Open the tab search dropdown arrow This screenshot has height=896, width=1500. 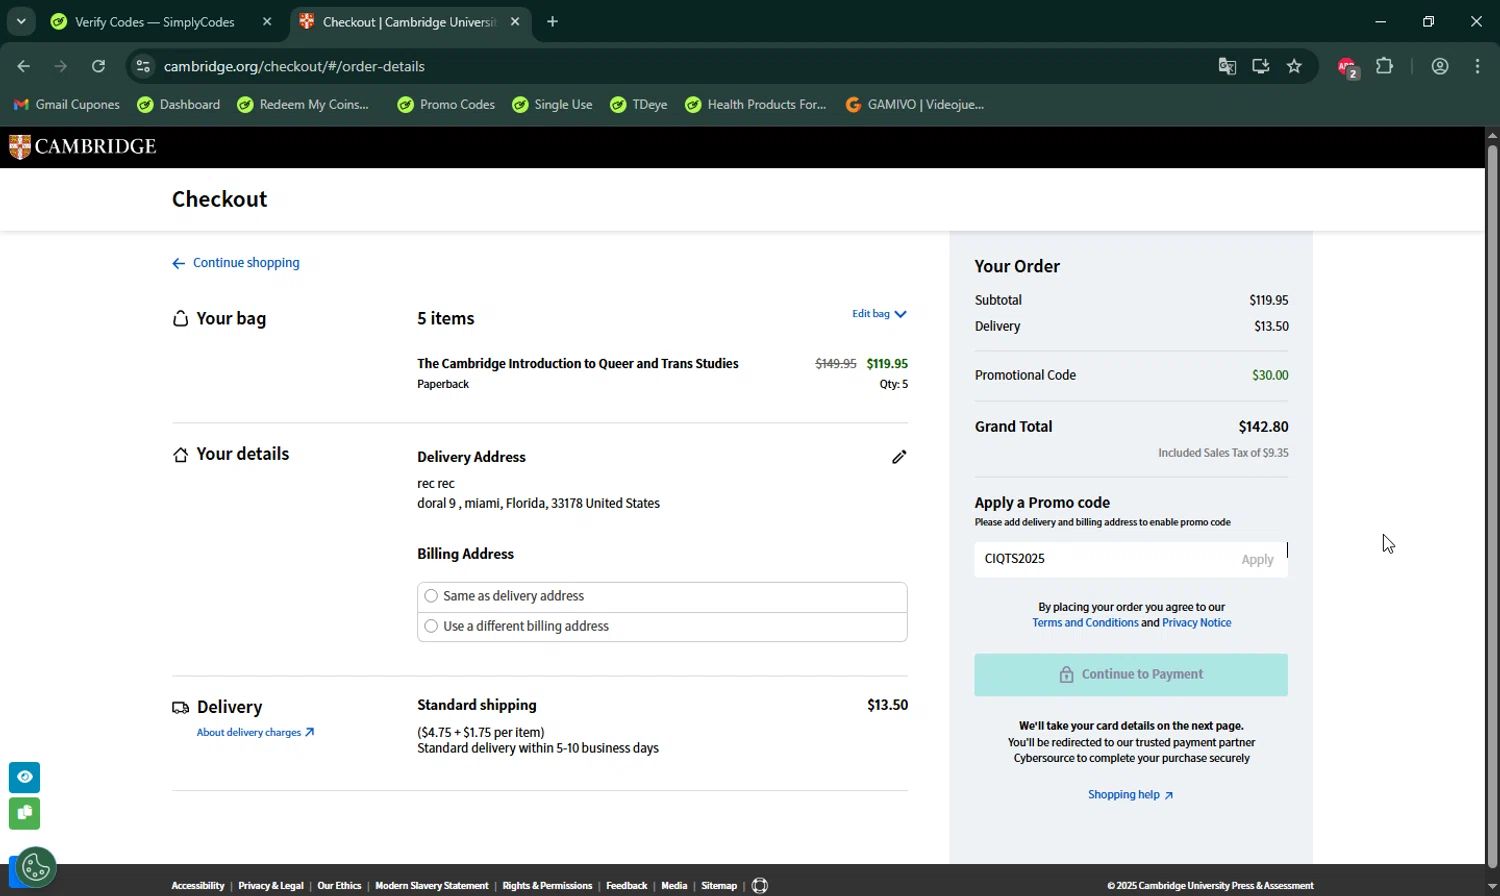[21, 21]
